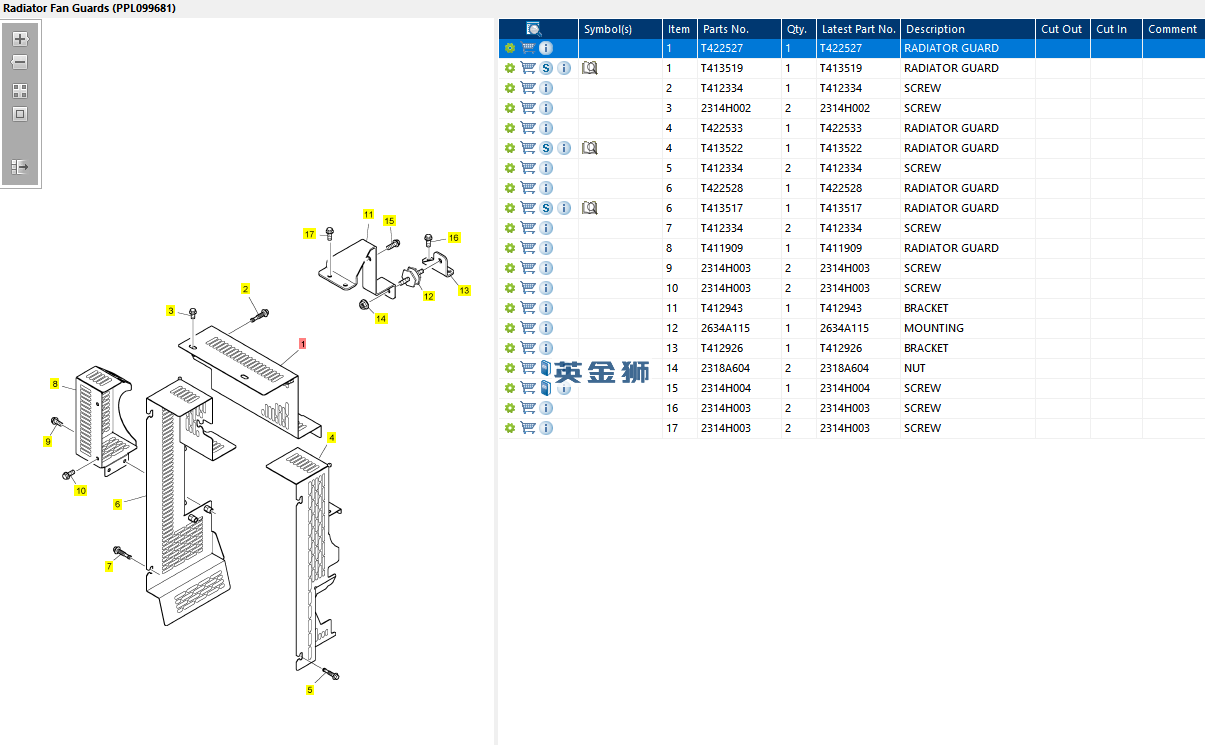This screenshot has width=1205, height=745.
Task: Zoom out of the parts diagram
Action: point(20,62)
